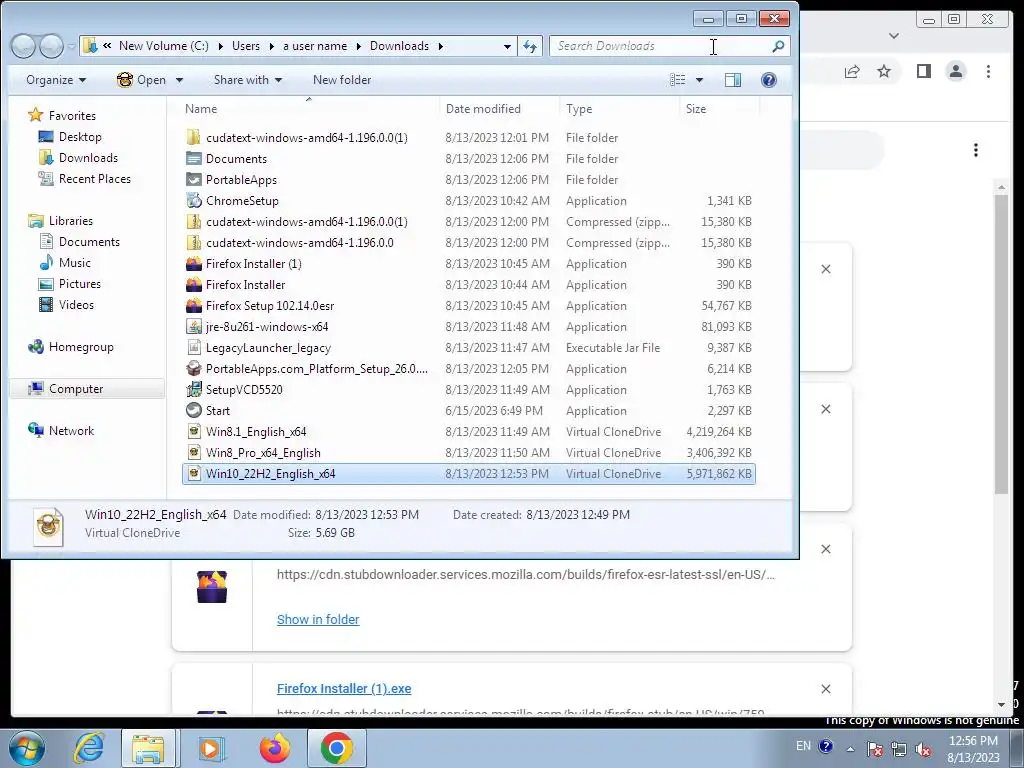The height and width of the screenshot is (768, 1024).
Task: Open Firefox Installer (1).exe download link
Action: [344, 688]
